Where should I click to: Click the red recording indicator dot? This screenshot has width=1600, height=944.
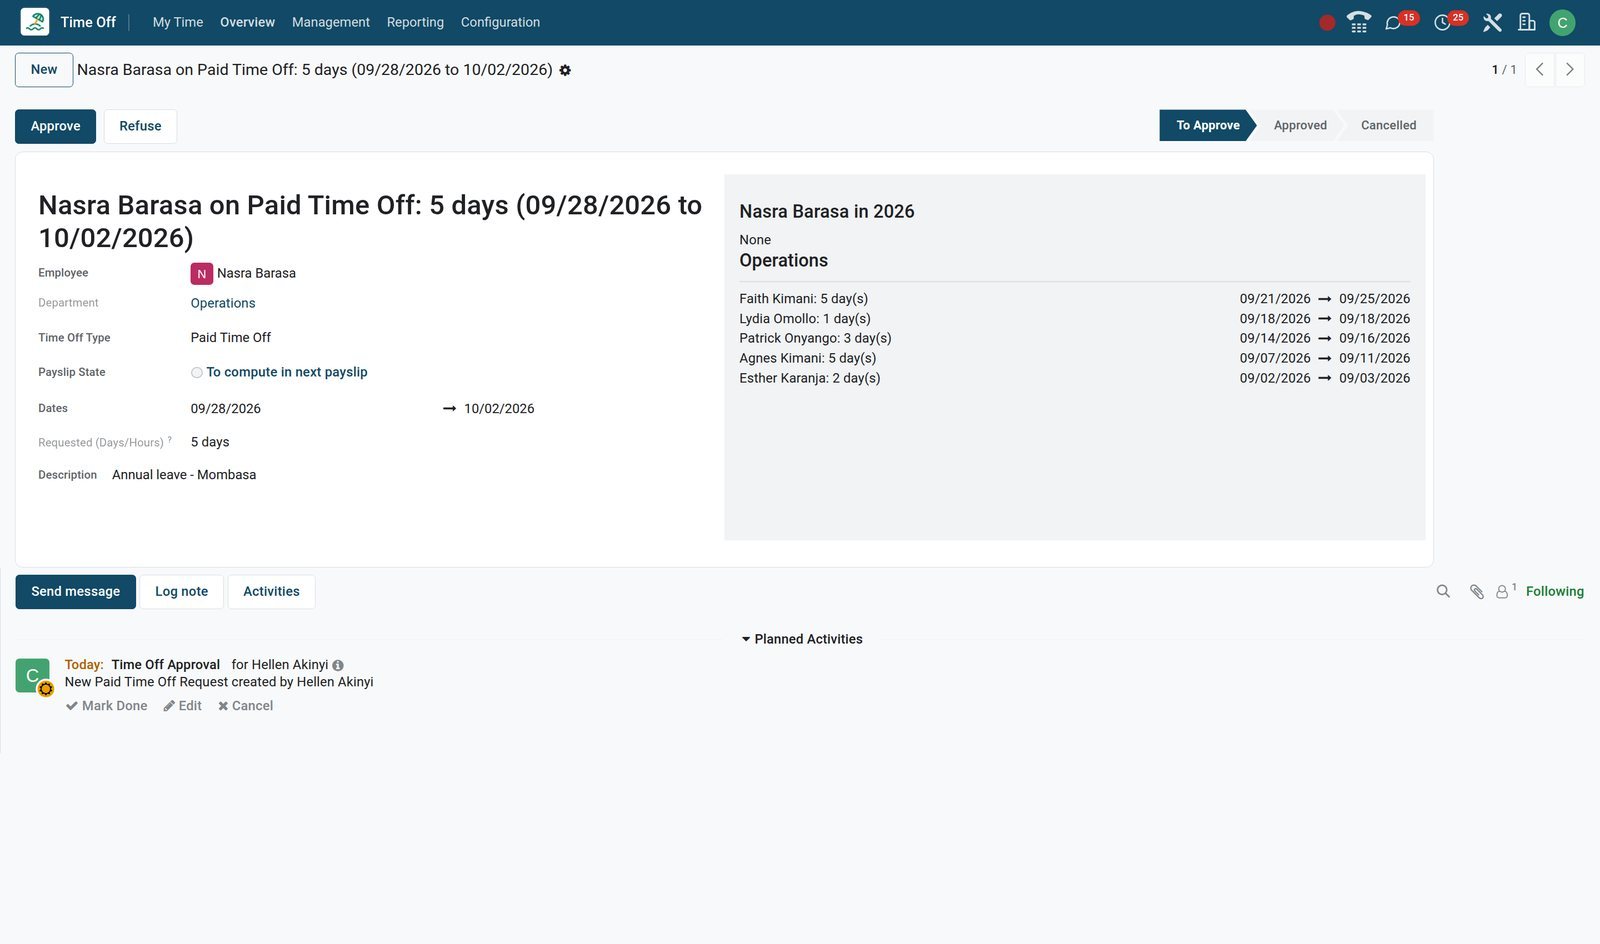coord(1327,23)
